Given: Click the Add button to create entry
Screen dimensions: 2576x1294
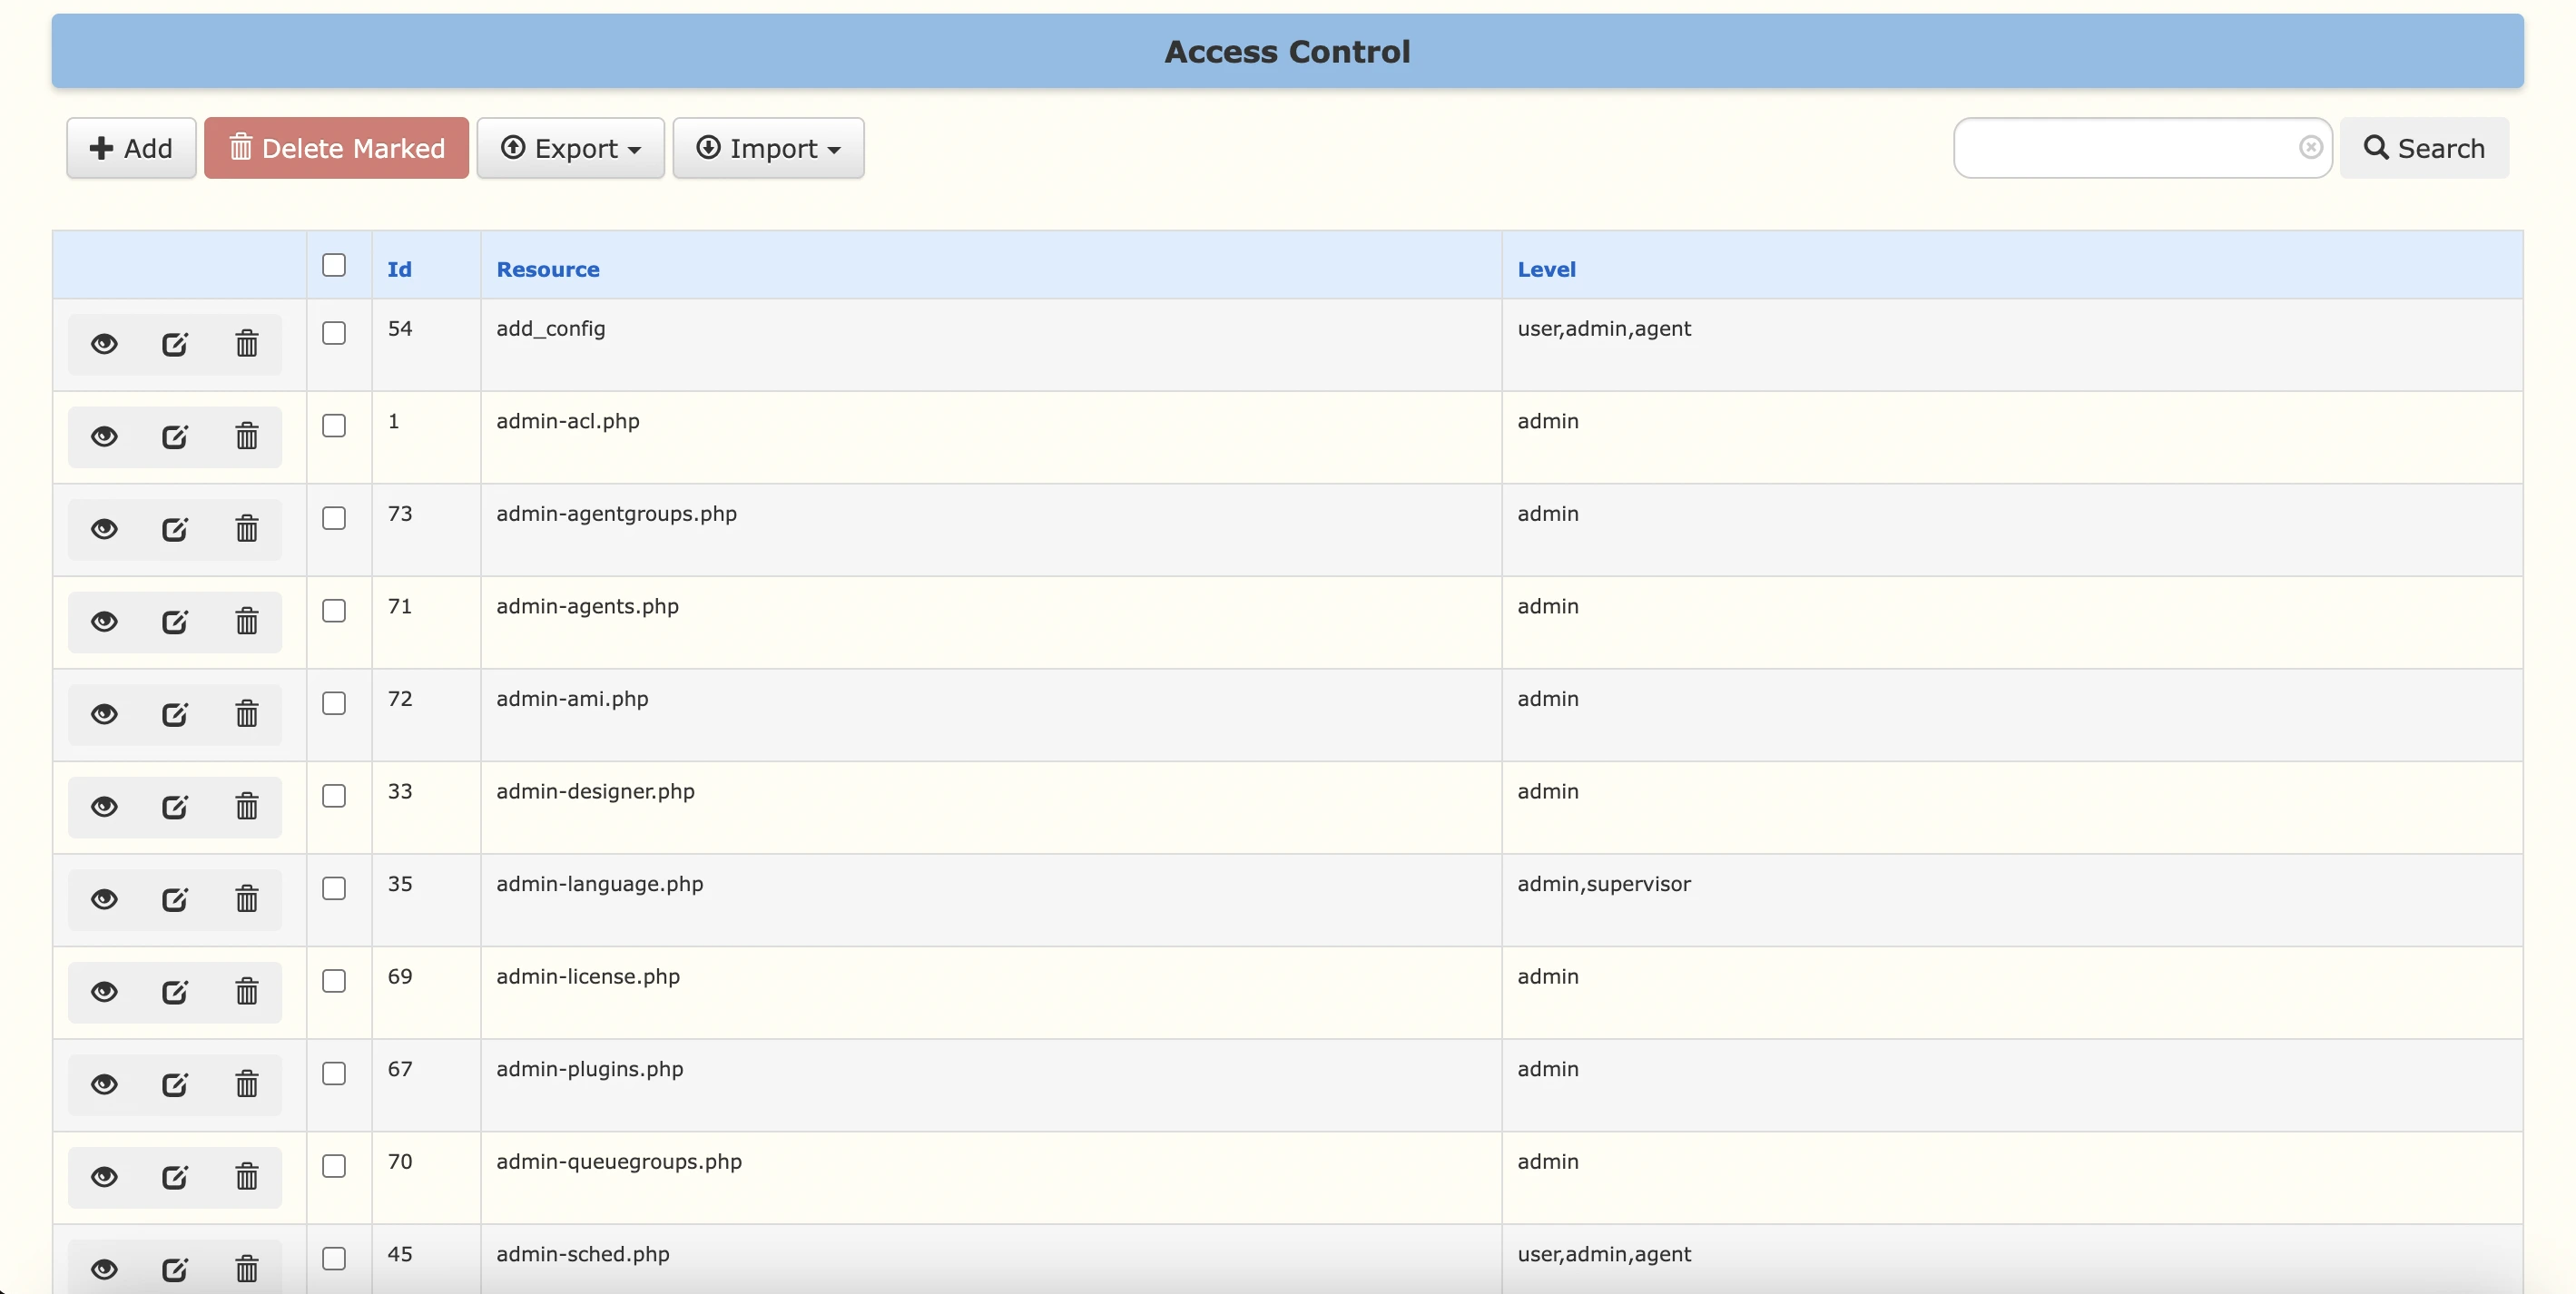Looking at the screenshot, I should pyautogui.click(x=130, y=147).
